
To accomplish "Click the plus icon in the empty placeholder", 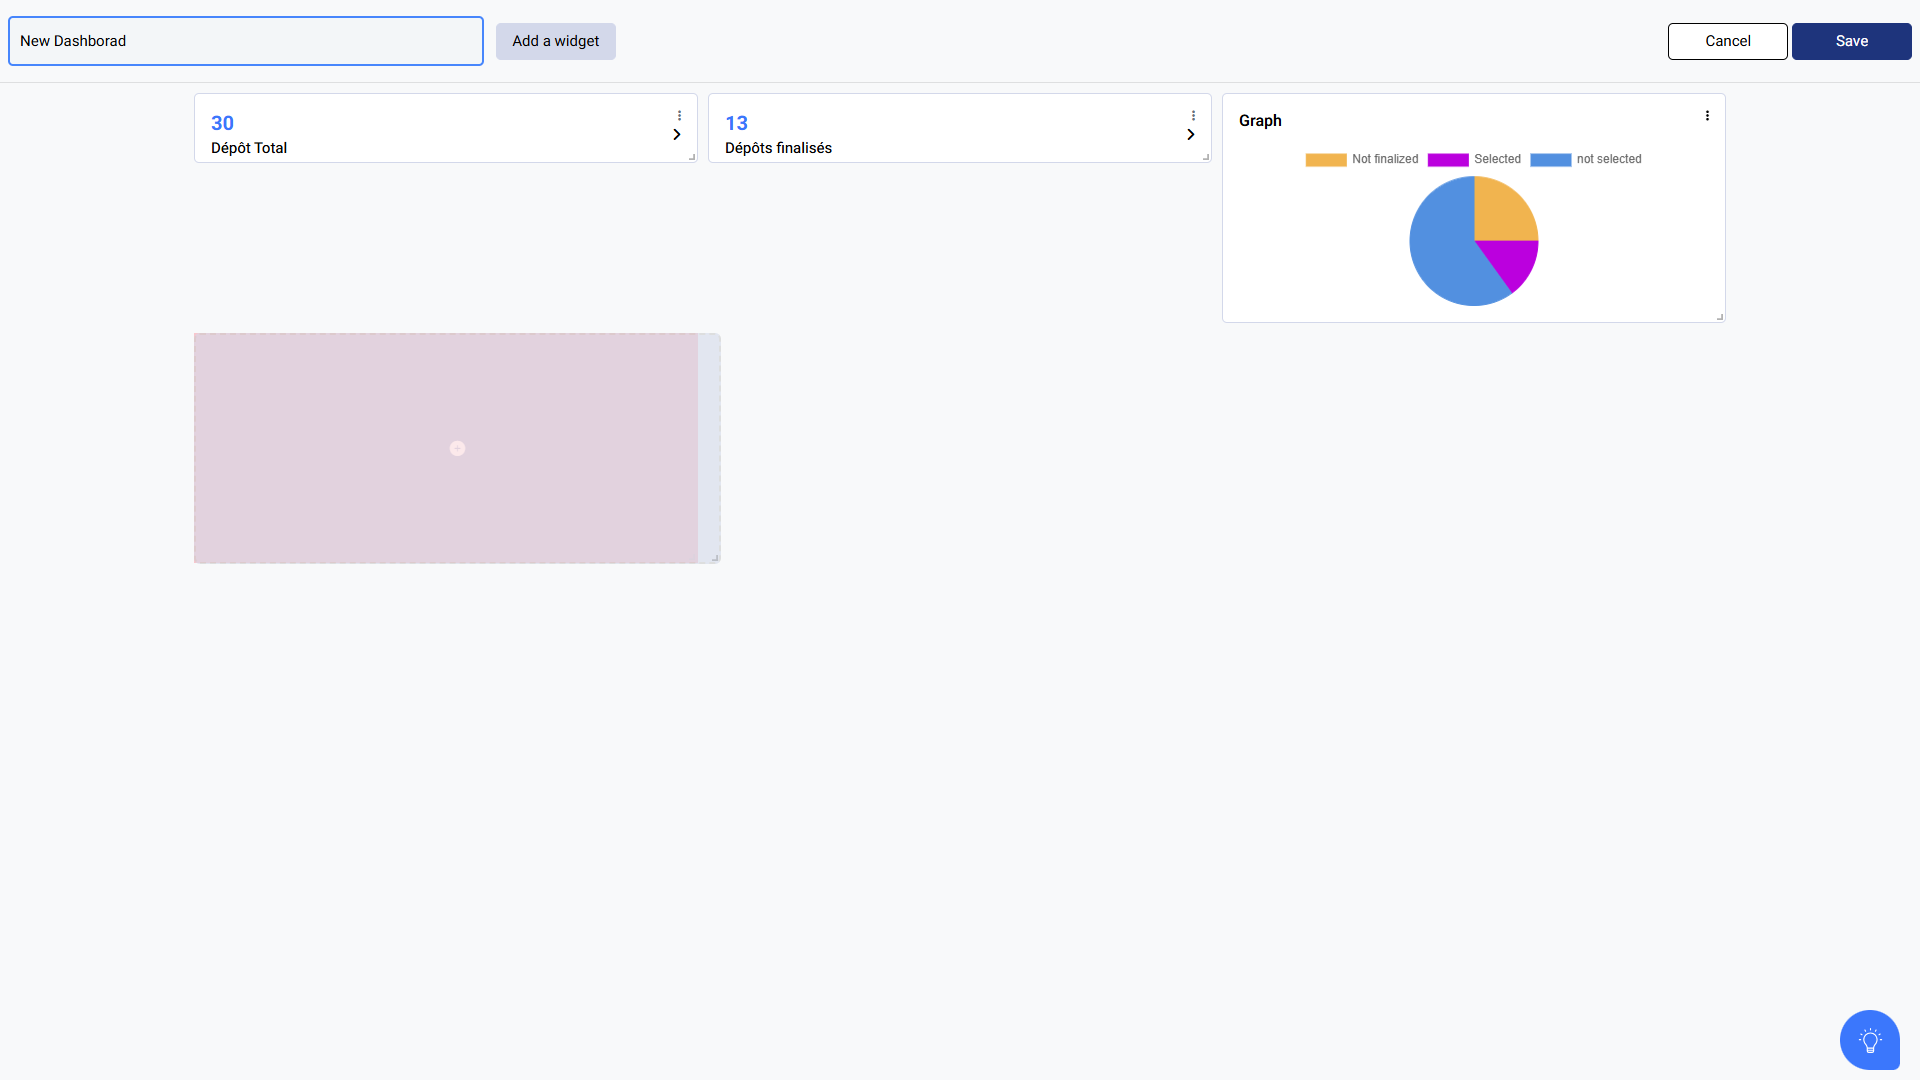I will pos(457,449).
